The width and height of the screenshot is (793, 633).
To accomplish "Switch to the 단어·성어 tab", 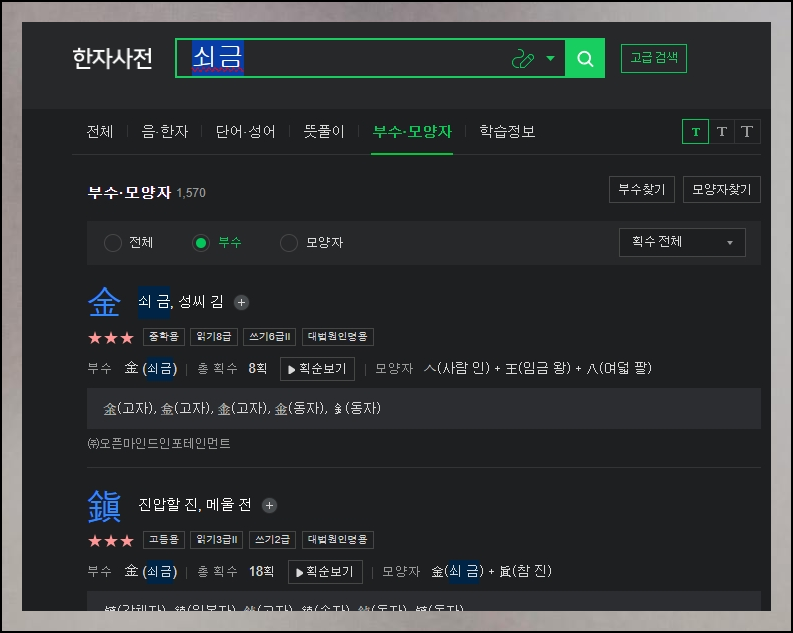I will pyautogui.click(x=246, y=131).
